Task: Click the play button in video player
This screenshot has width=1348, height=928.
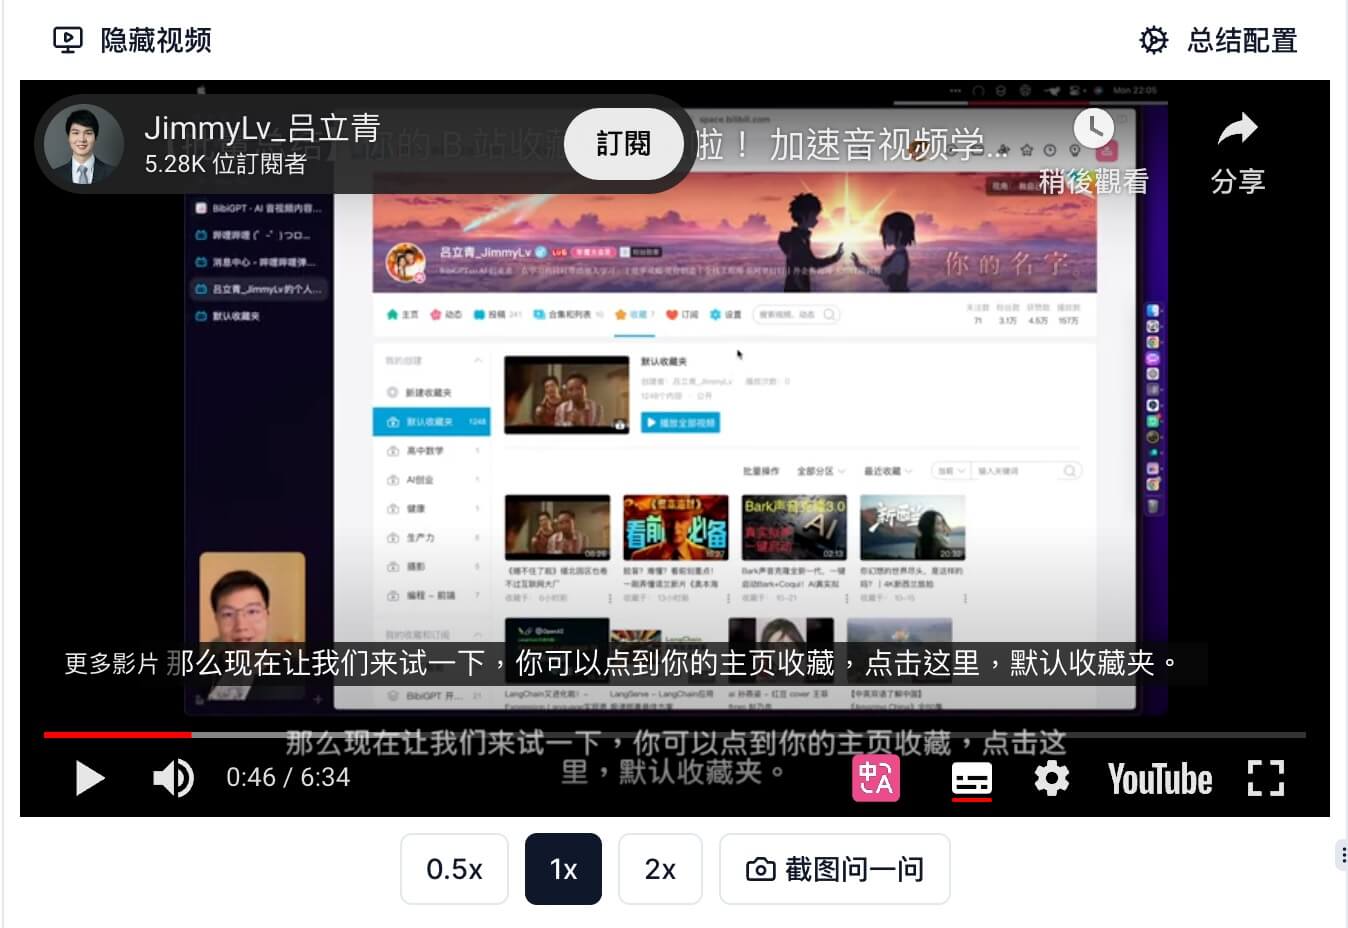Action: pyautogui.click(x=90, y=778)
